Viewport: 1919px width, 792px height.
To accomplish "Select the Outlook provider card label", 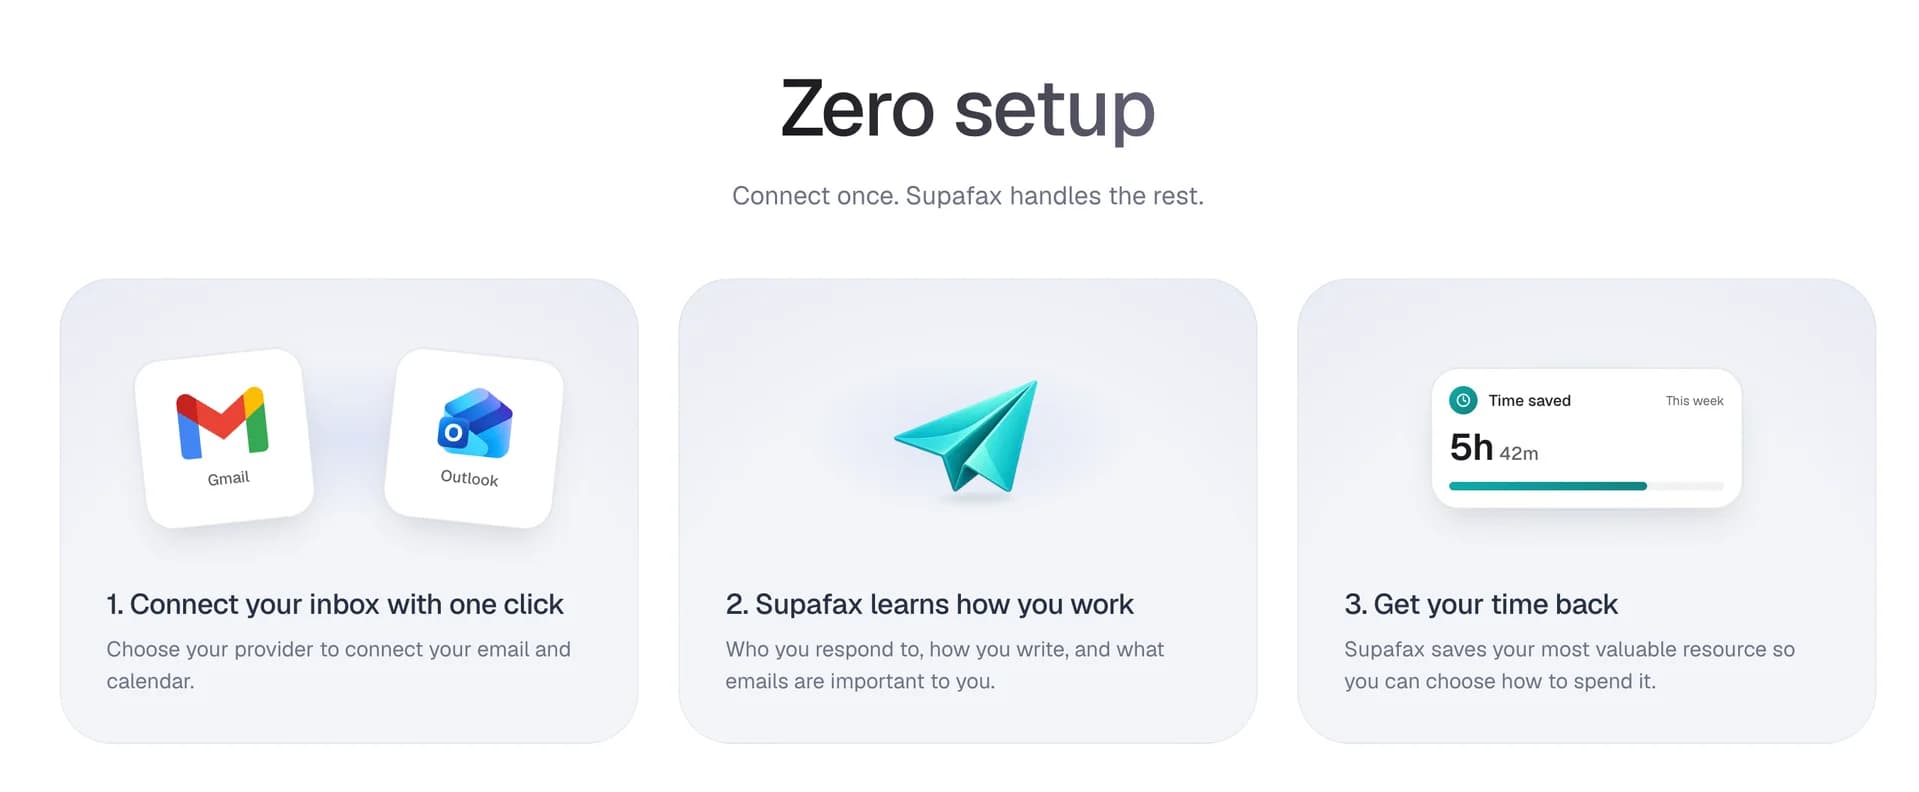I will coord(469,478).
